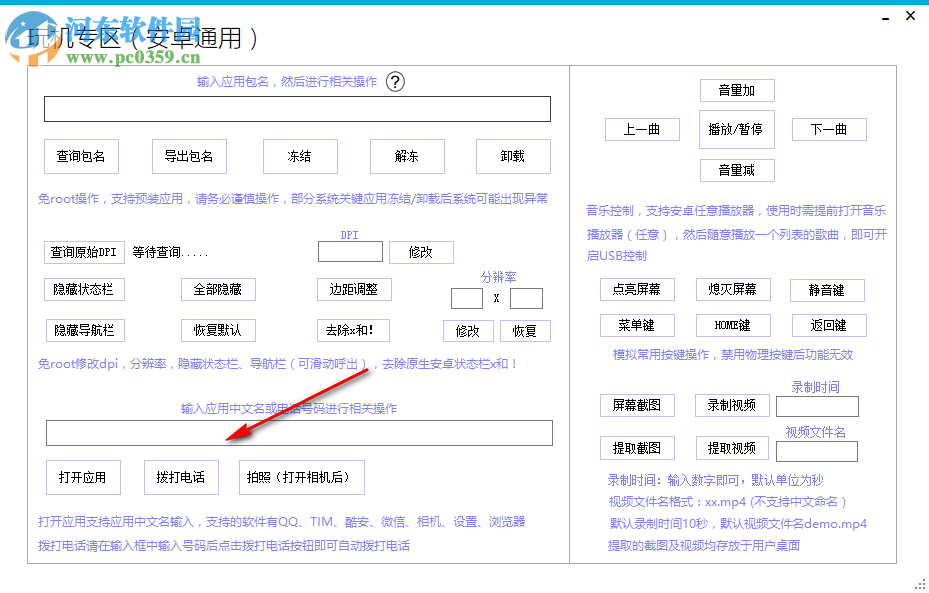
Task: Click the 去除x和! button
Action: tap(353, 331)
